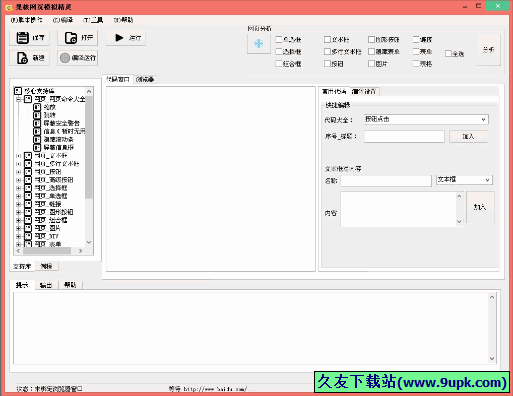The image size is (513, 396).
Task: Click the 屏蔽信息框 command icon
Action: click(x=37, y=147)
